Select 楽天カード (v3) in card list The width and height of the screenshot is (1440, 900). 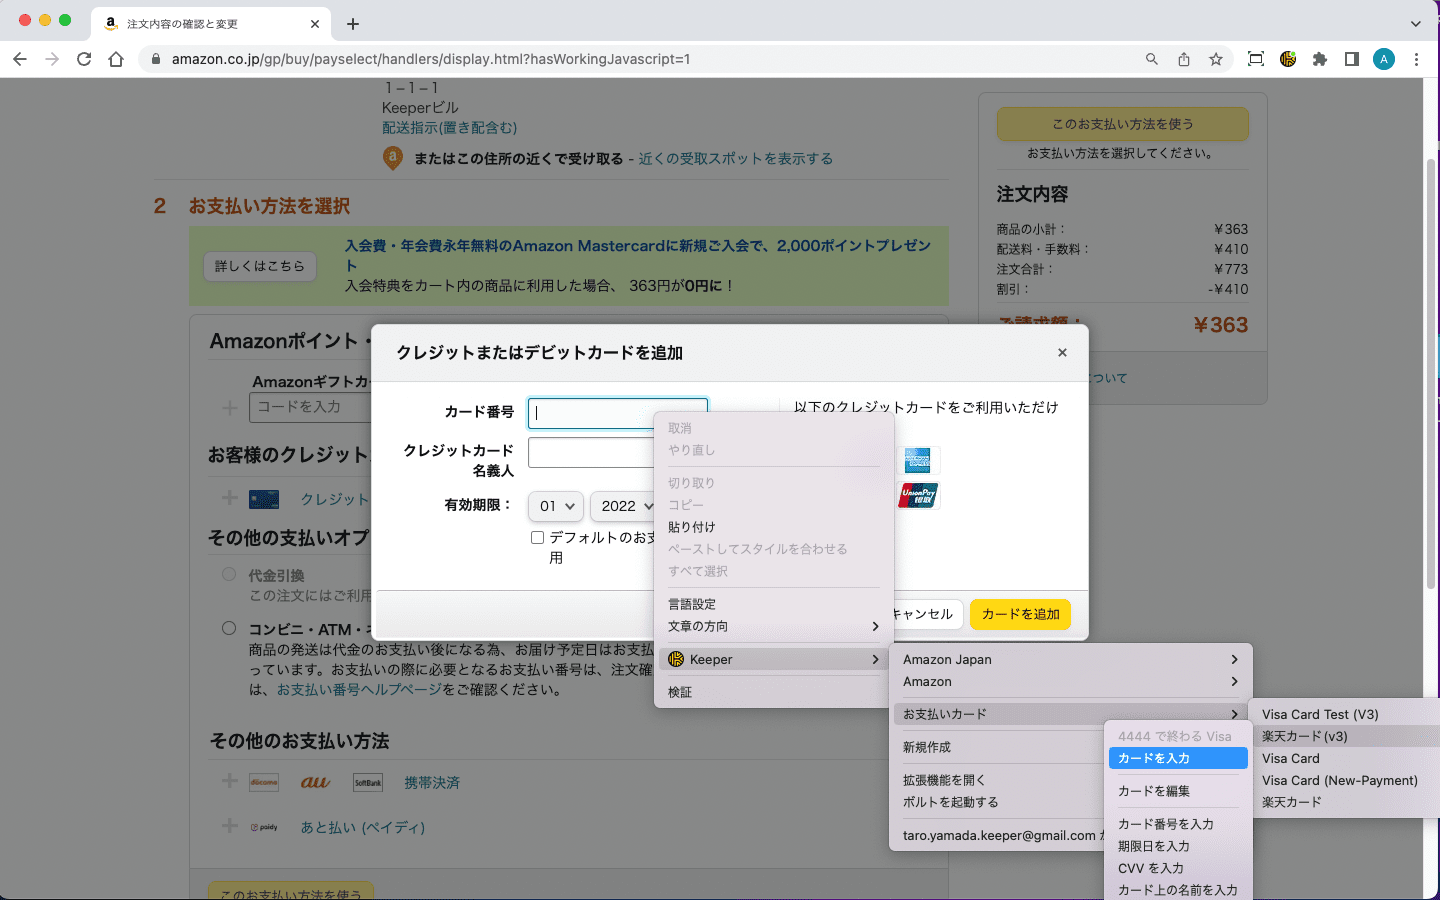[x=1304, y=737]
